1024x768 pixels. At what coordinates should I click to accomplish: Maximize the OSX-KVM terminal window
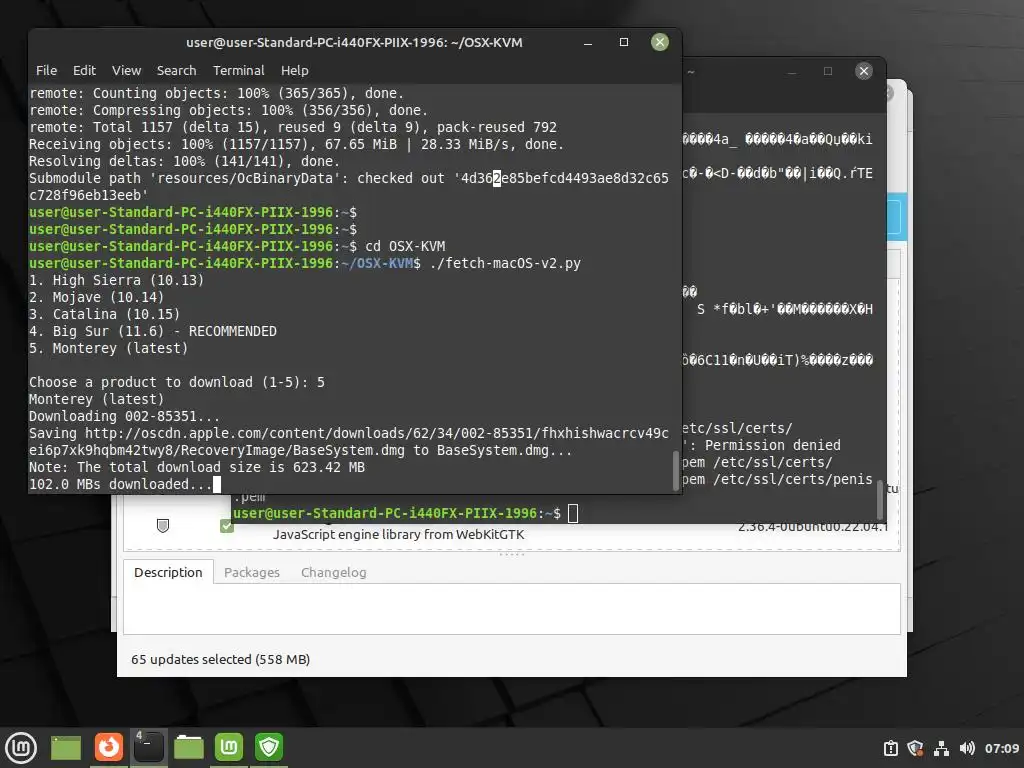click(624, 42)
